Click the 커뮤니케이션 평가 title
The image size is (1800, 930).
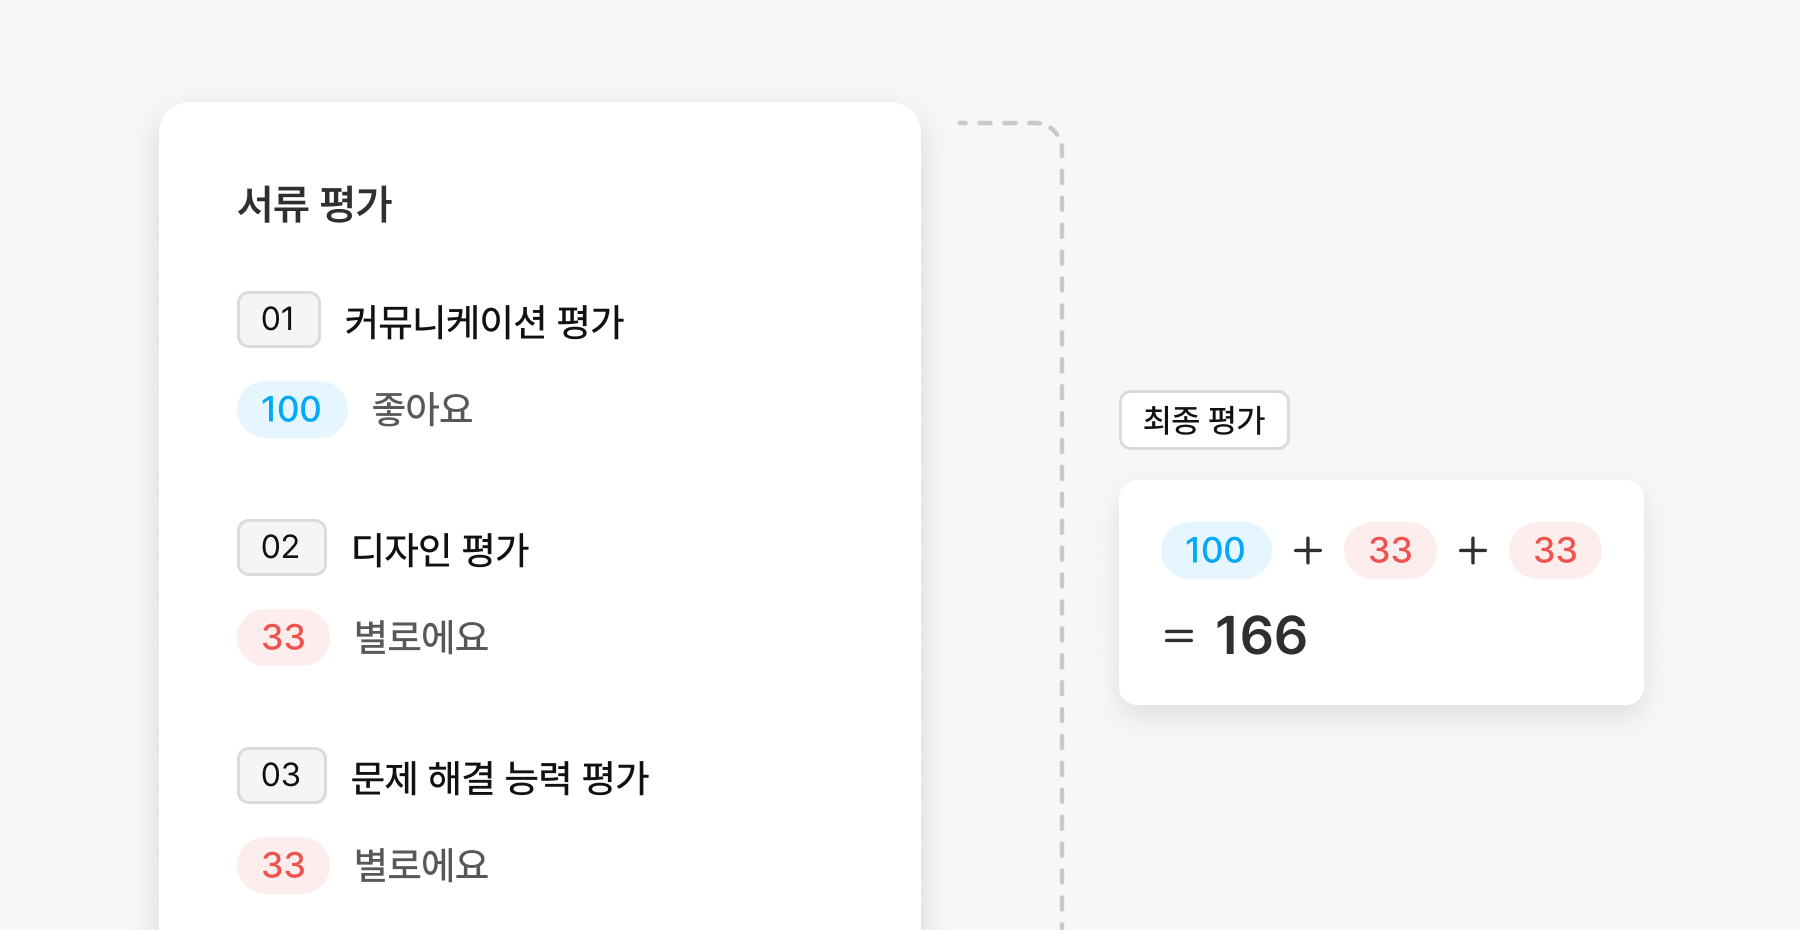[484, 322]
